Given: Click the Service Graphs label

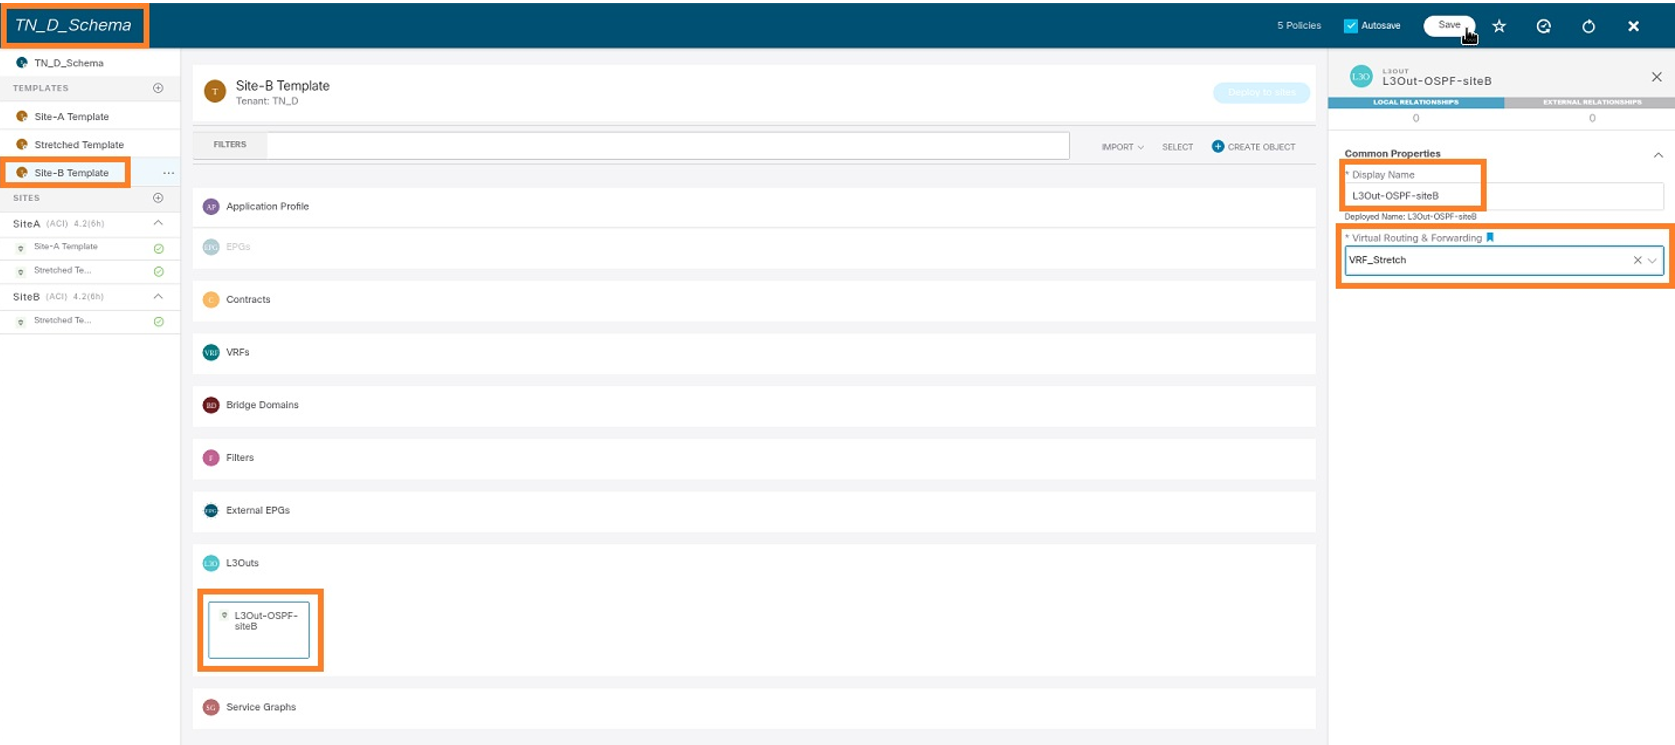Looking at the screenshot, I should 261,708.
